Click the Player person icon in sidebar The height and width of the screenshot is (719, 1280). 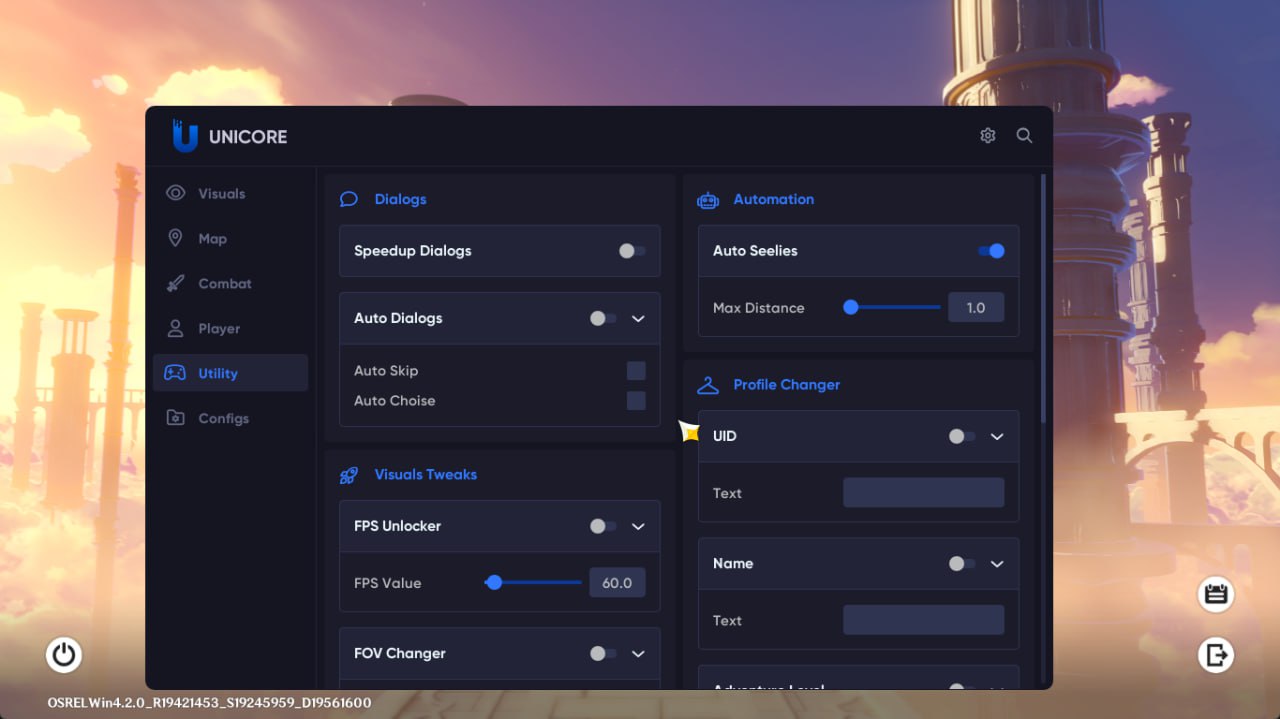click(x=175, y=328)
